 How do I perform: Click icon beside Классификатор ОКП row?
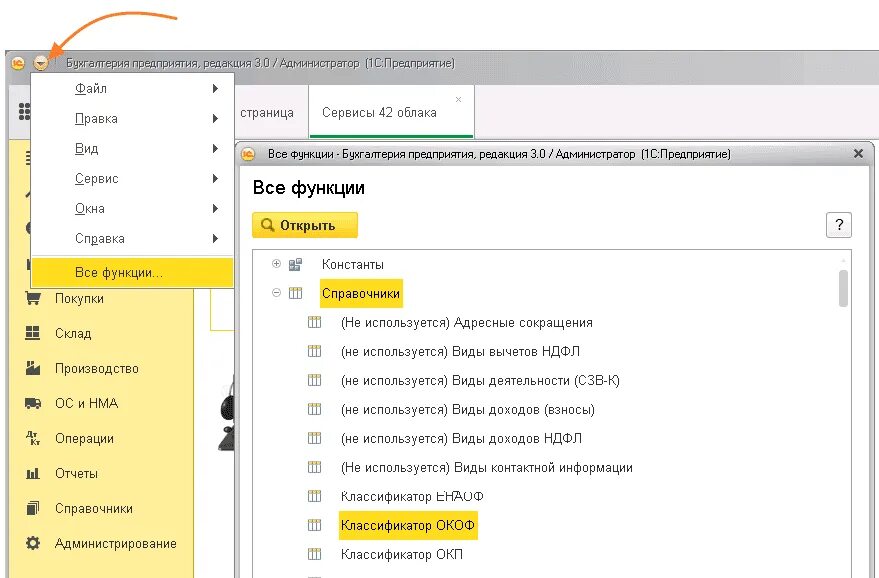coord(314,554)
